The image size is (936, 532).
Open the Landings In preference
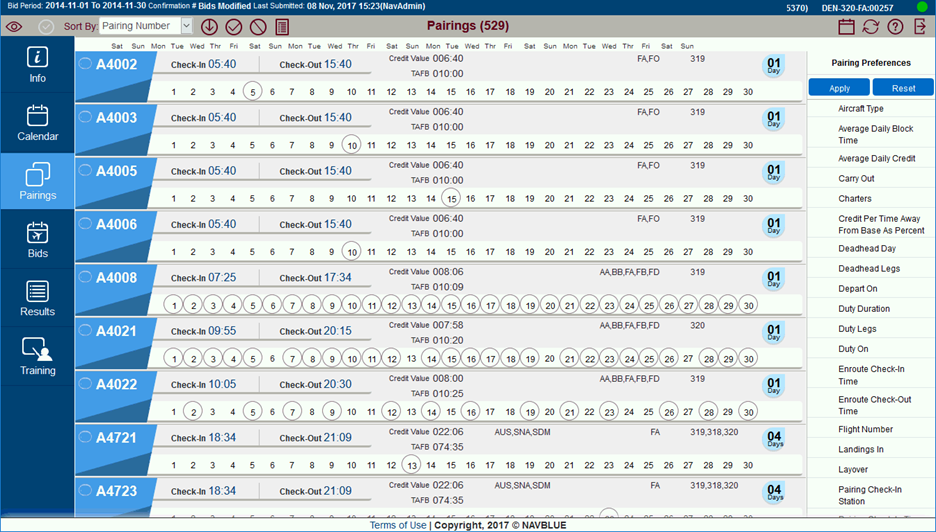coord(860,449)
